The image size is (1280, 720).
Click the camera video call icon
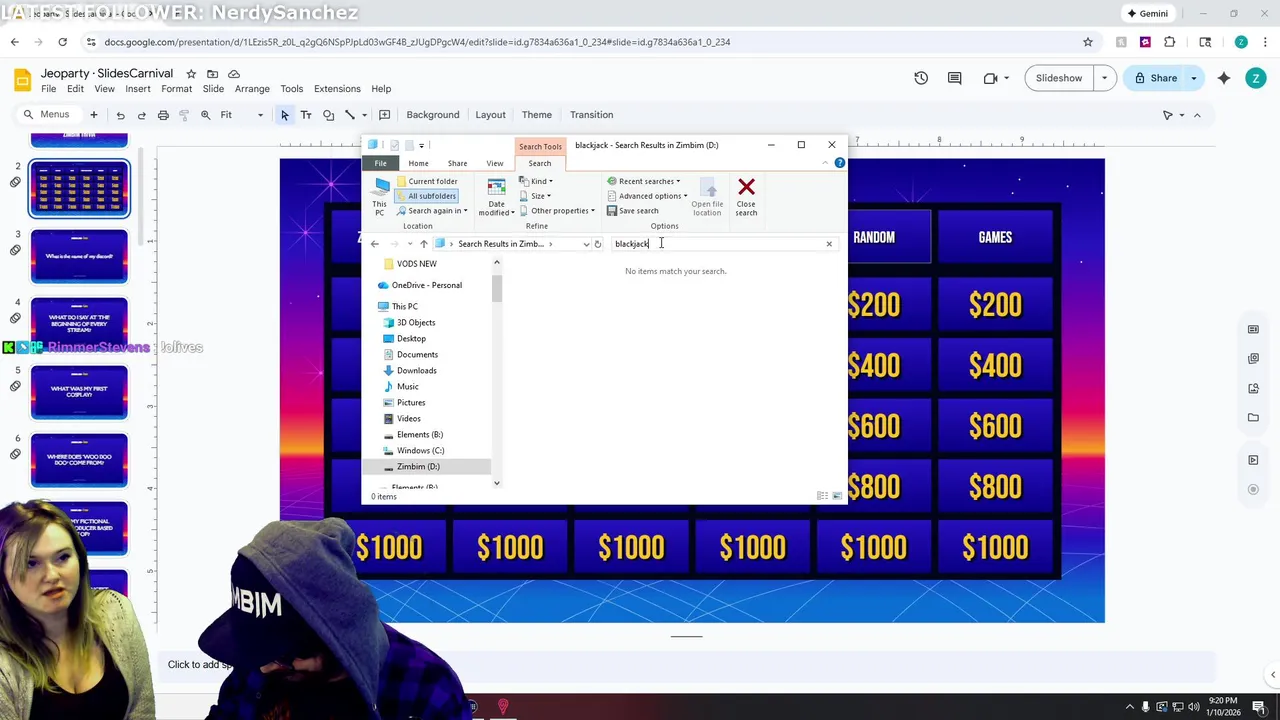[990, 78]
